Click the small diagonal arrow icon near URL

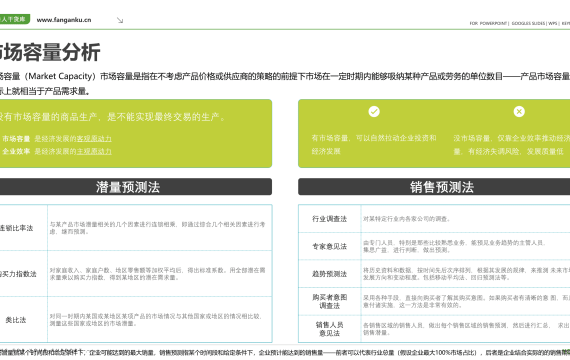tap(120, 20)
